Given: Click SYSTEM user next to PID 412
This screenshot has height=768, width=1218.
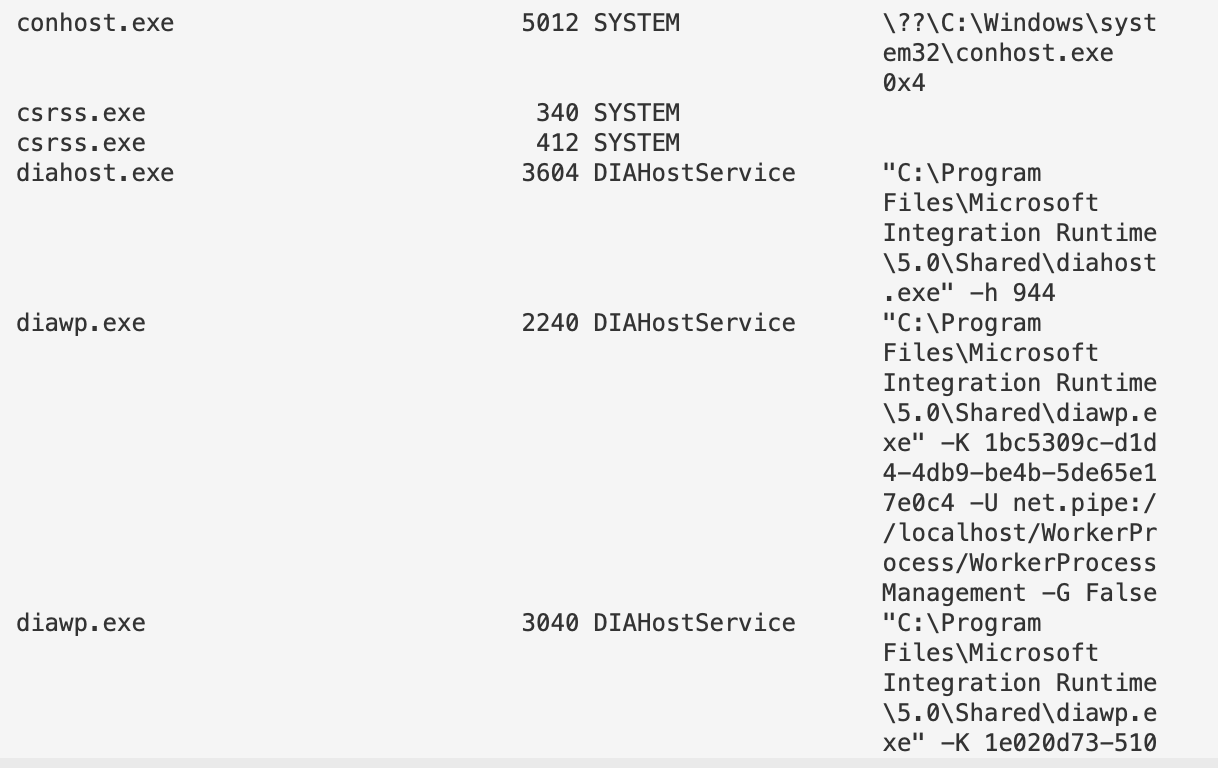Looking at the screenshot, I should 636,143.
